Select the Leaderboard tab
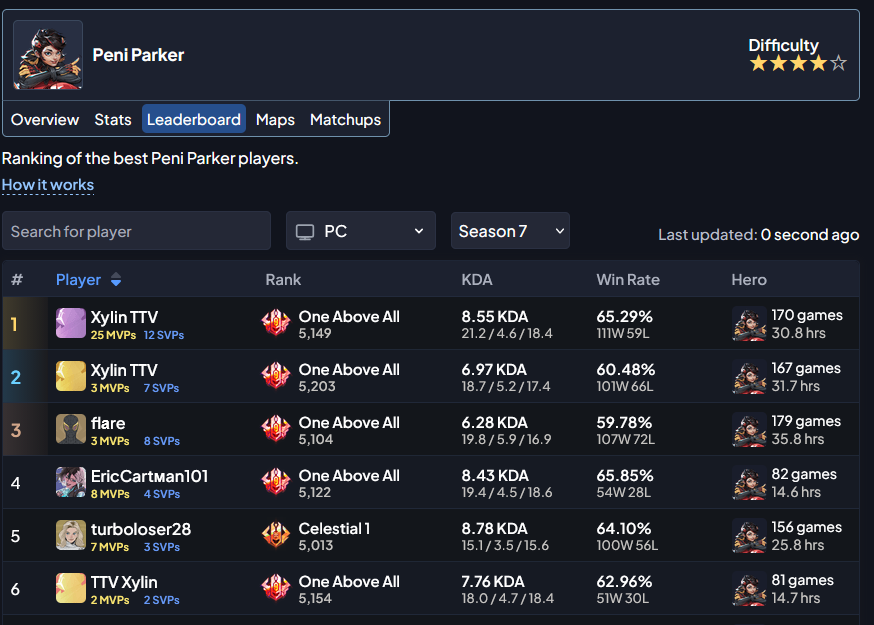This screenshot has width=874, height=625. coord(194,119)
